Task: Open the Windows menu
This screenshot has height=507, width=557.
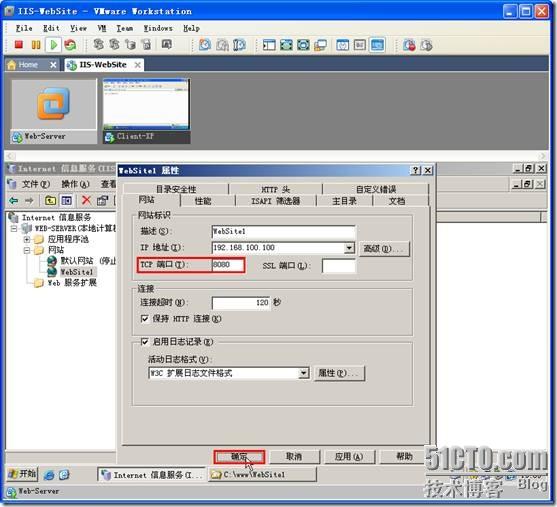Action: click(158, 28)
